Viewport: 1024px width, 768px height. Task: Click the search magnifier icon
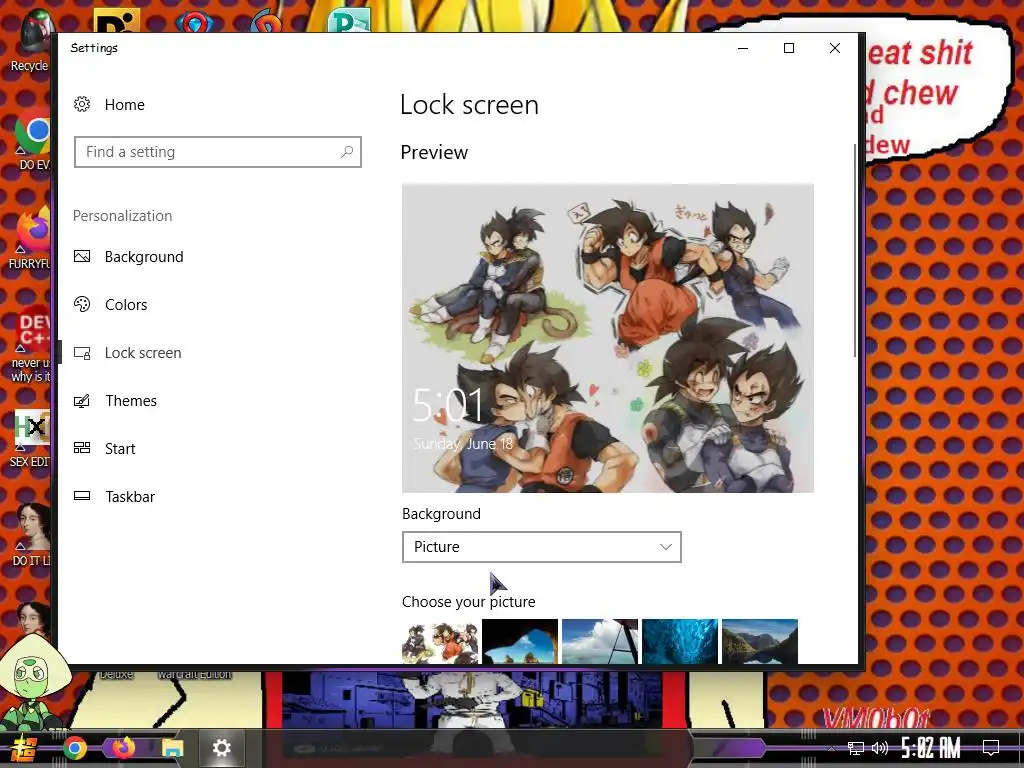[347, 152]
